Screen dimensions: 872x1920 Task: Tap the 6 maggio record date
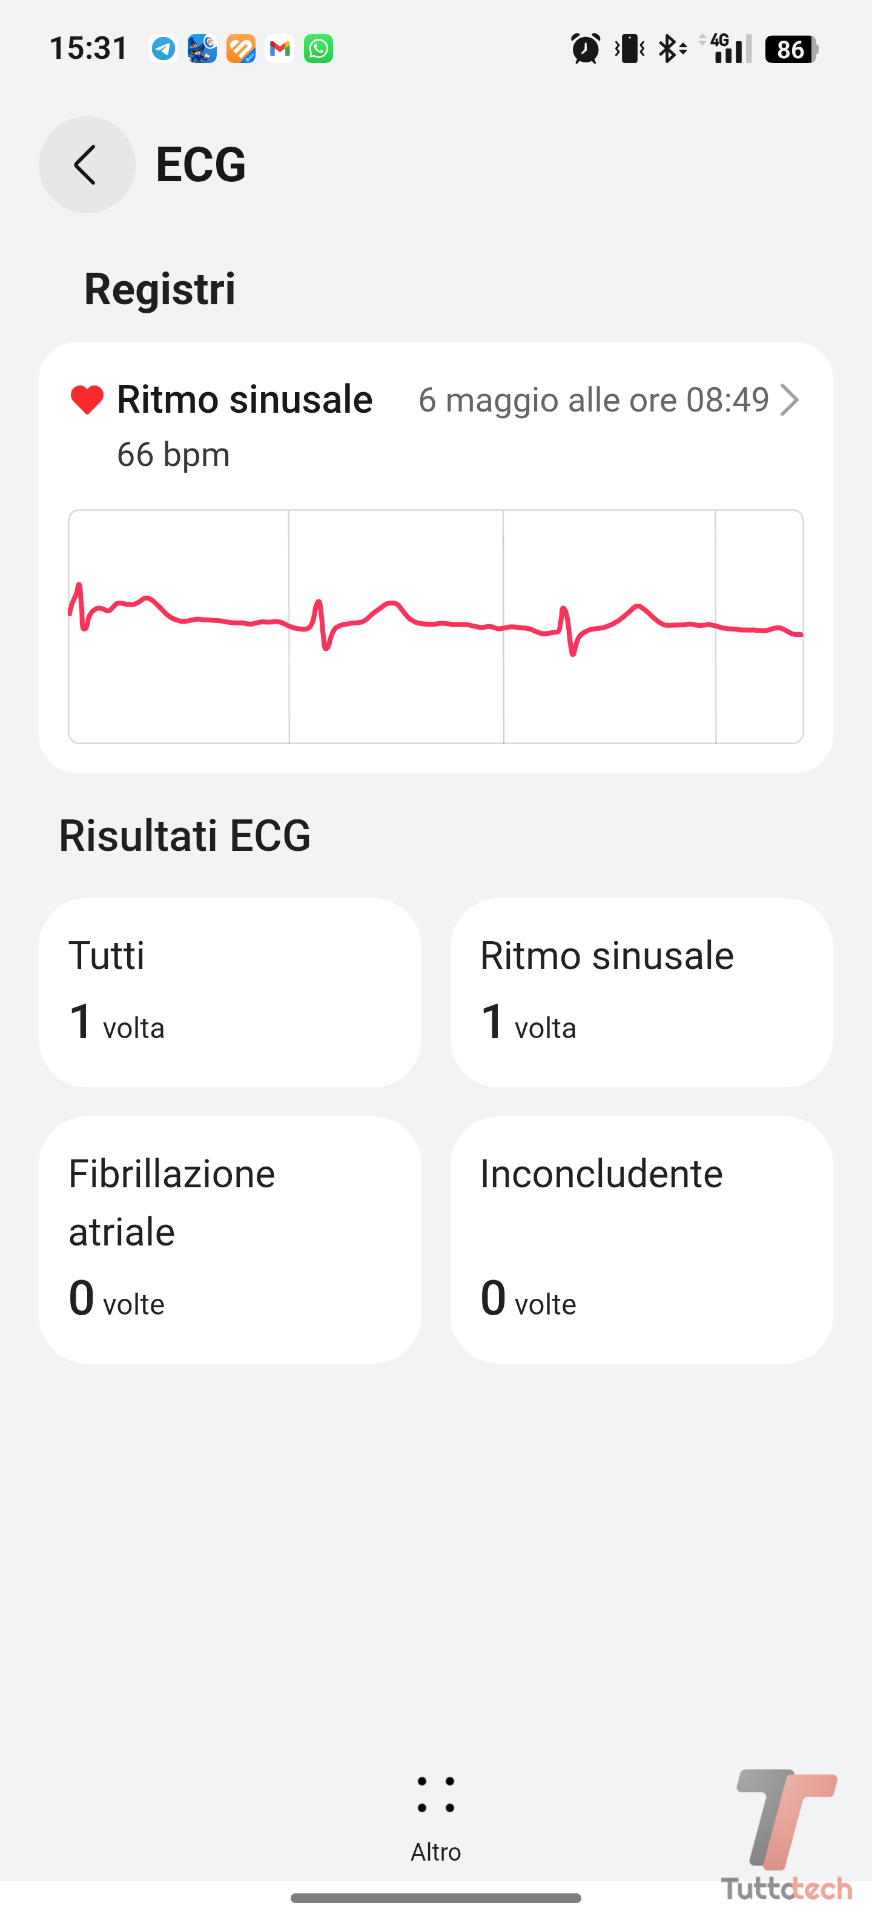593,400
